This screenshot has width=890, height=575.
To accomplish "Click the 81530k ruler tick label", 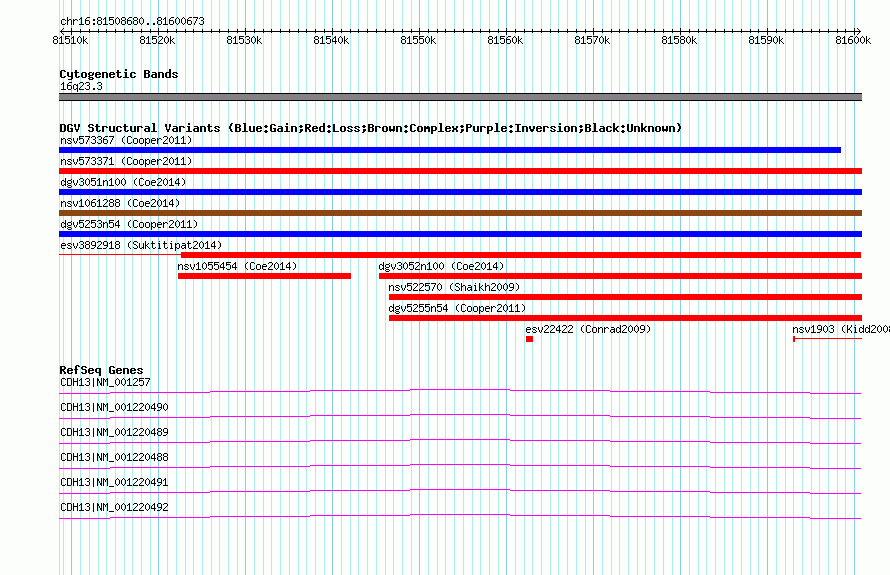I will (x=244, y=40).
